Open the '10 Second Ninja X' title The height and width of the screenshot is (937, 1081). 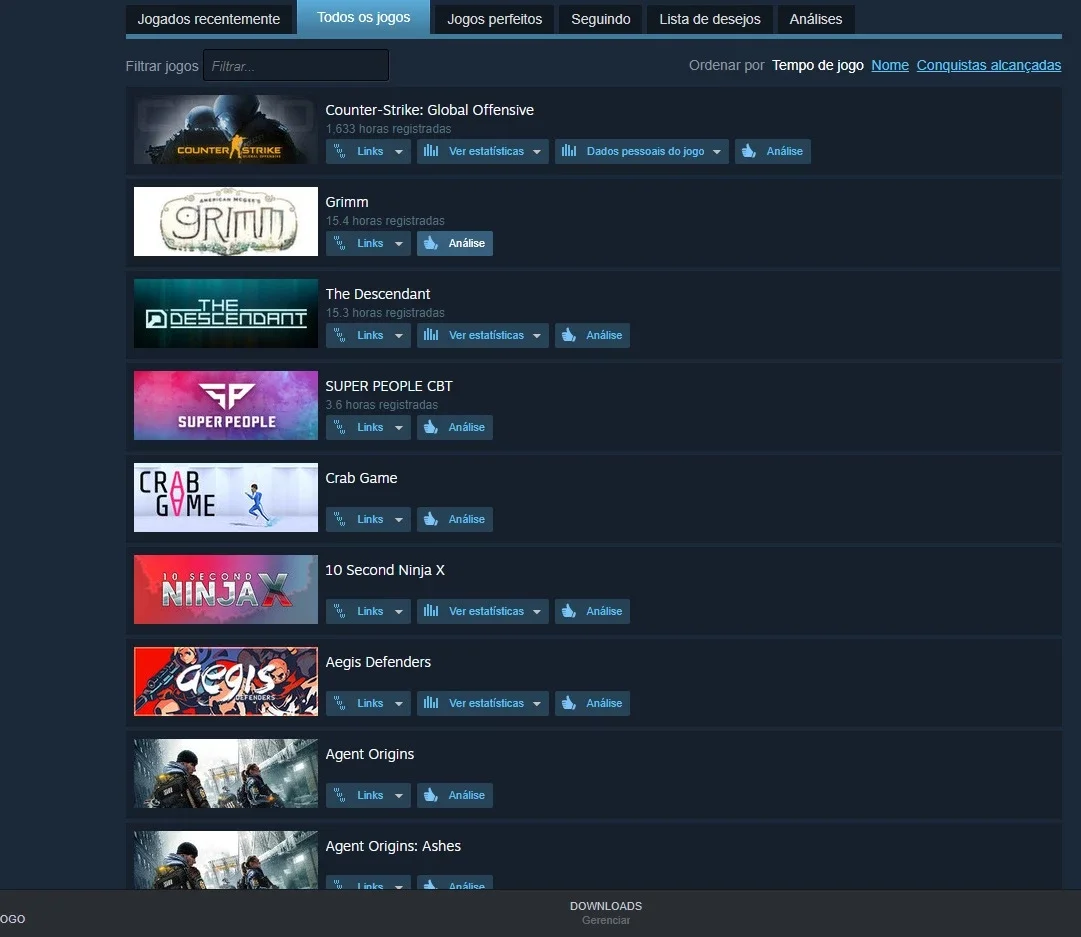(385, 570)
